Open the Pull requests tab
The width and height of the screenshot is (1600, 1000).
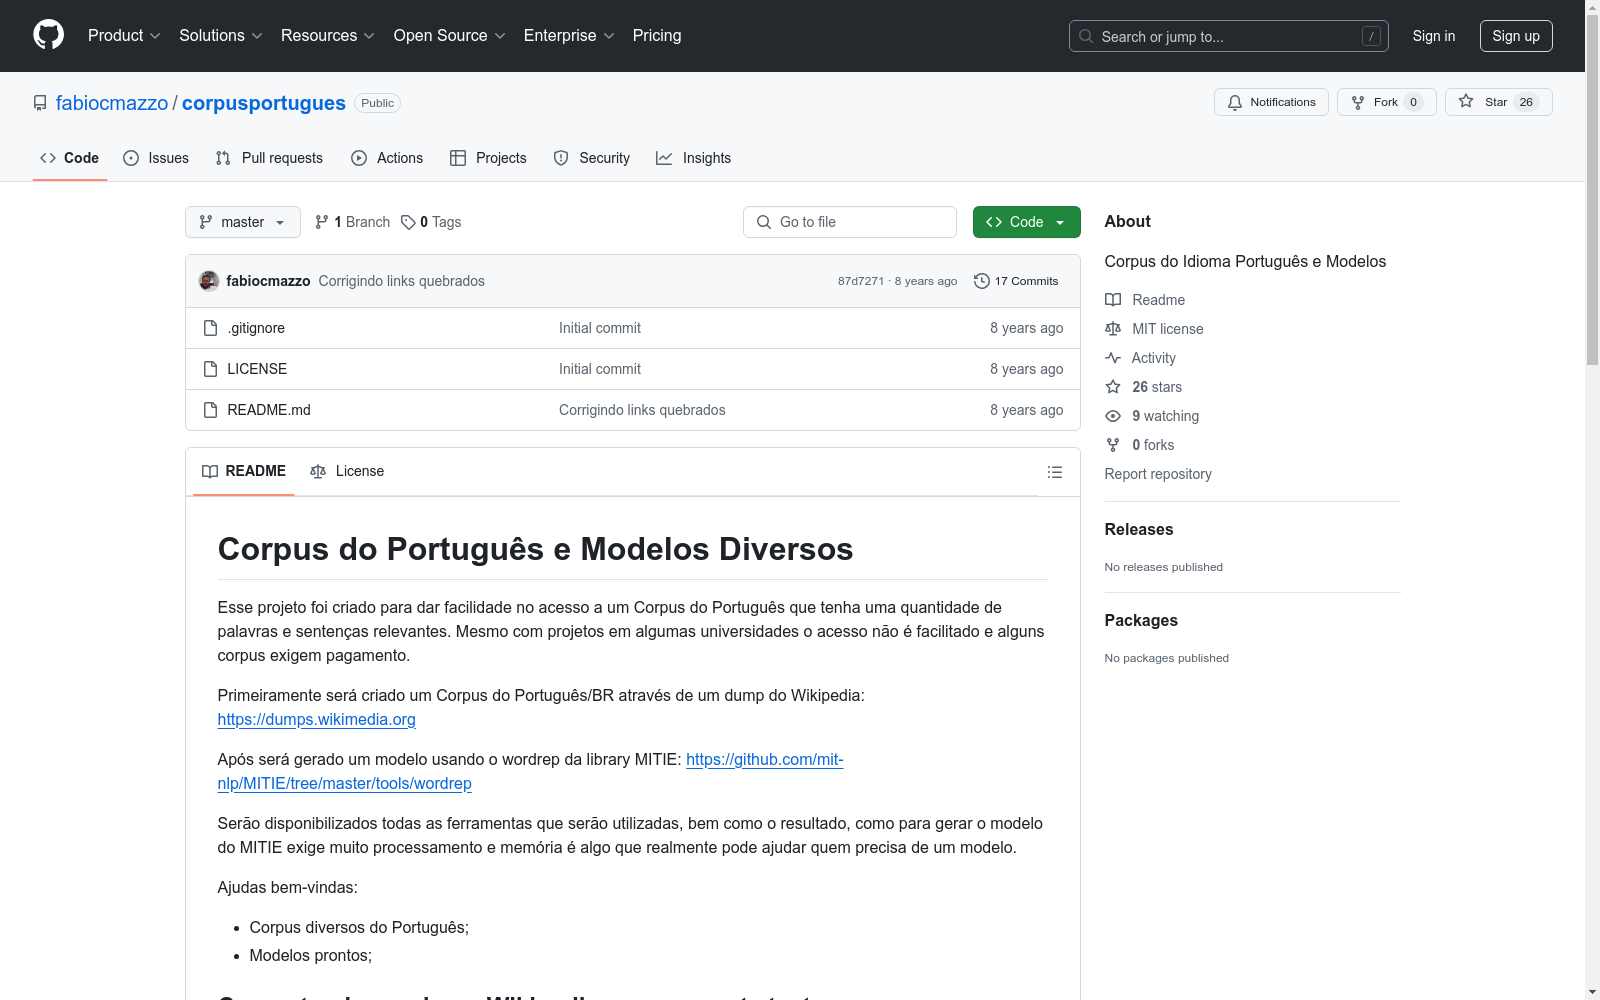pos(269,158)
